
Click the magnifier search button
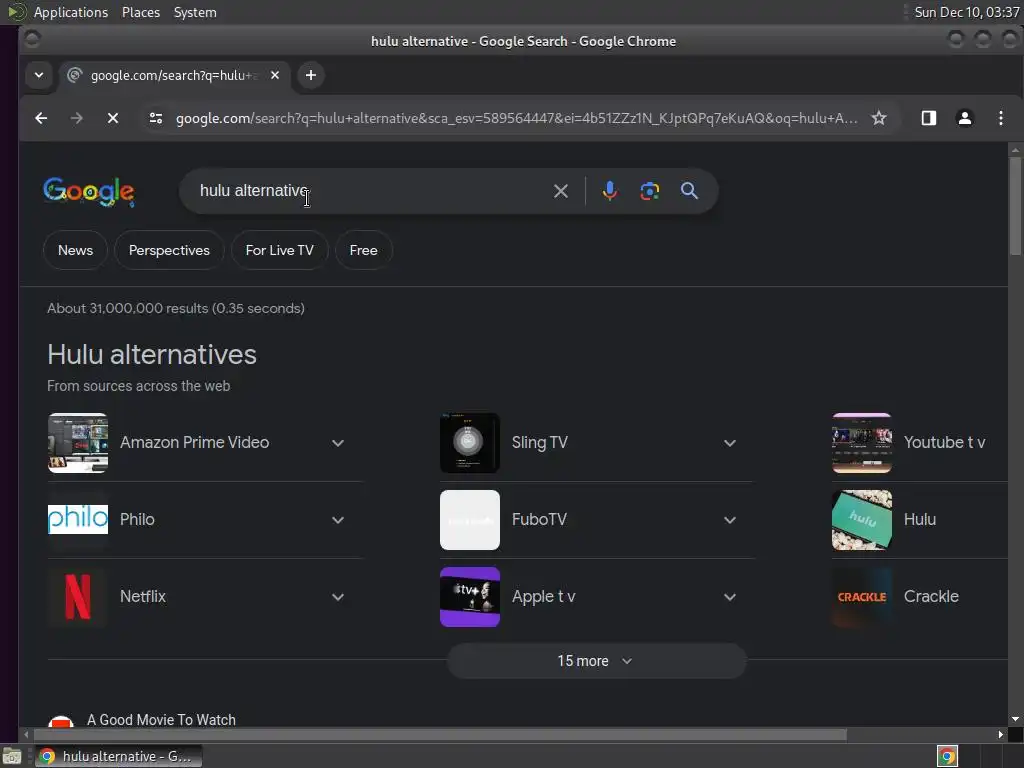point(689,191)
